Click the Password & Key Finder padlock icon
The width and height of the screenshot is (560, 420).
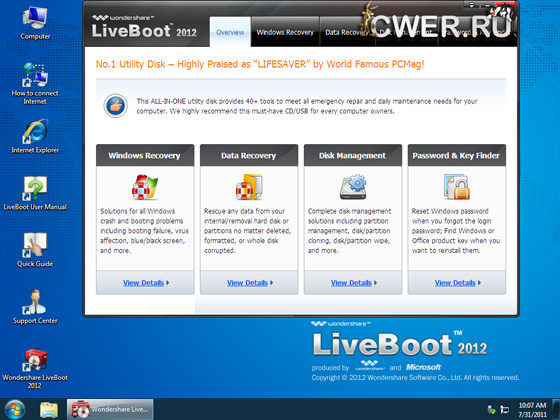(x=457, y=187)
